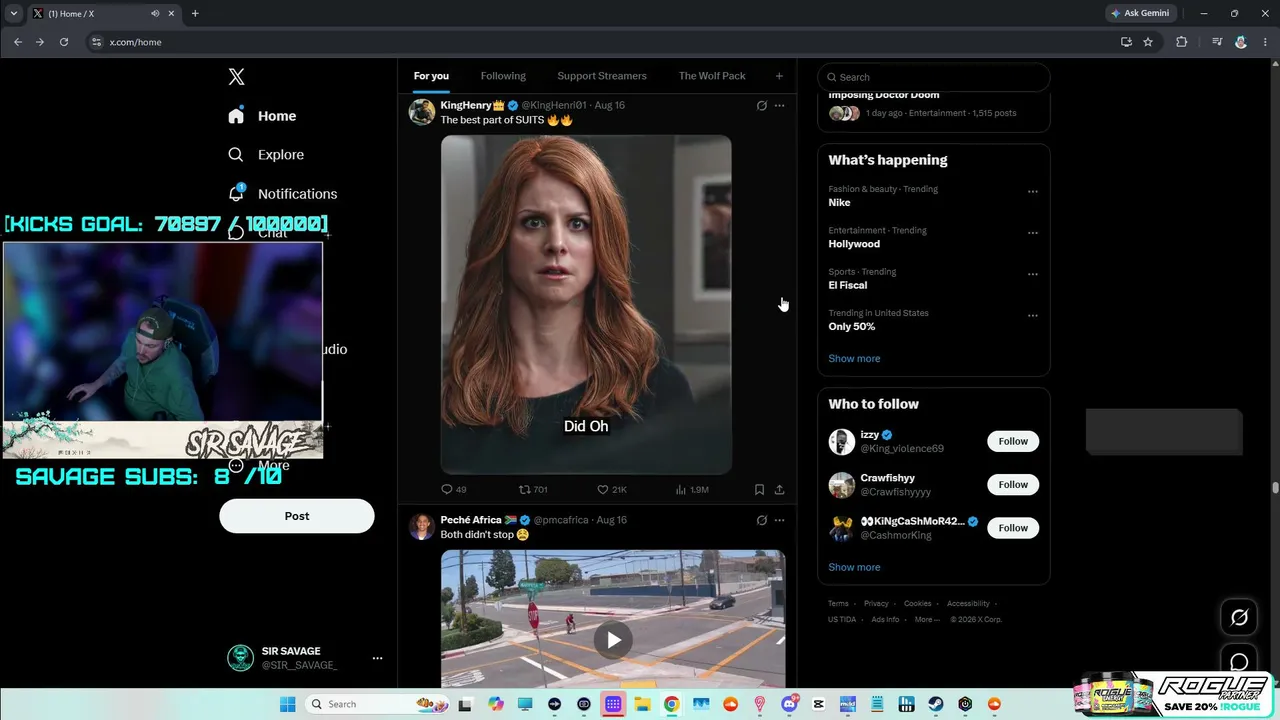
Task: Repost KingHenry's SUITS post
Action: (533, 489)
